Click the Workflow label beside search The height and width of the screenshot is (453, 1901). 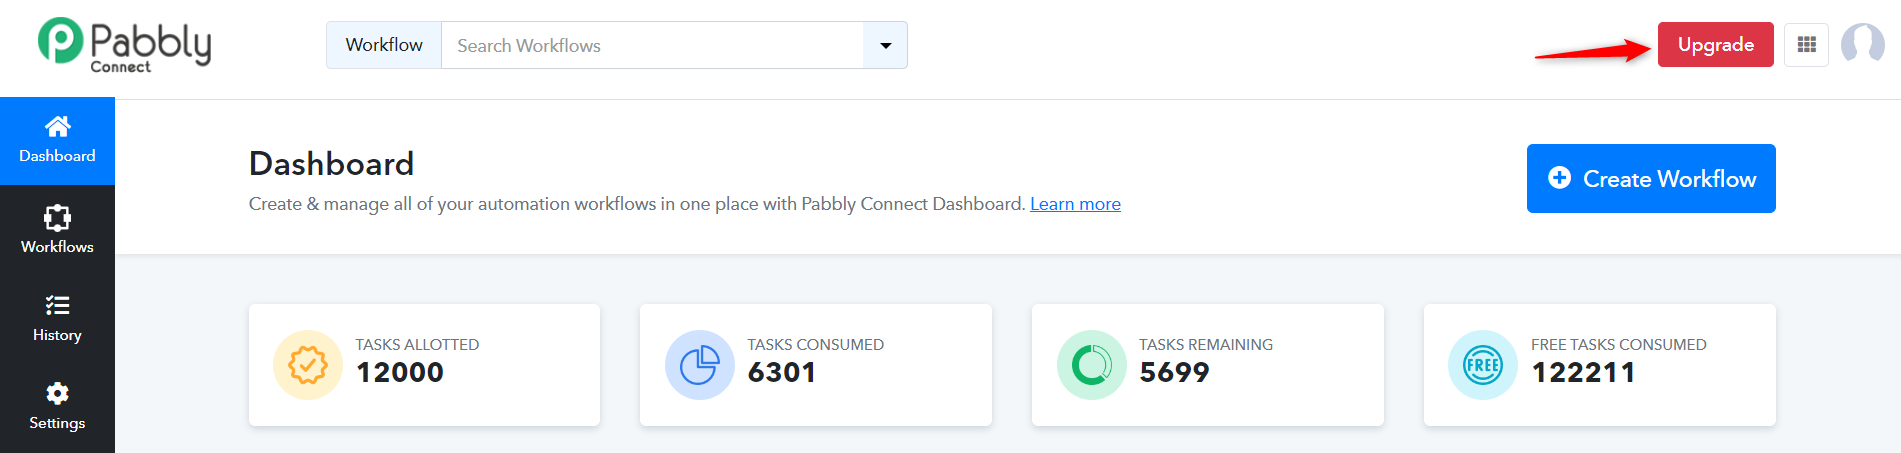(384, 45)
